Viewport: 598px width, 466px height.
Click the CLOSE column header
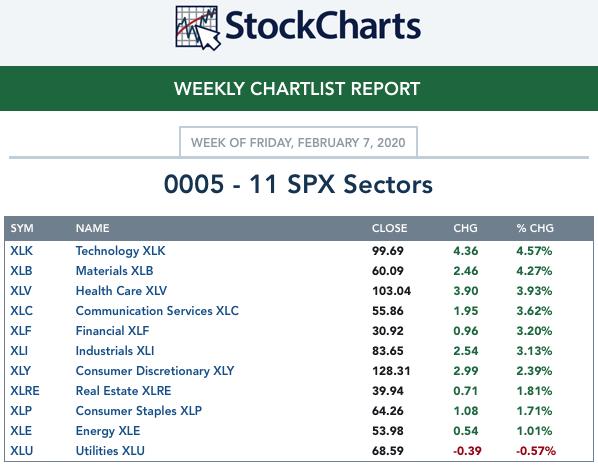pos(389,228)
